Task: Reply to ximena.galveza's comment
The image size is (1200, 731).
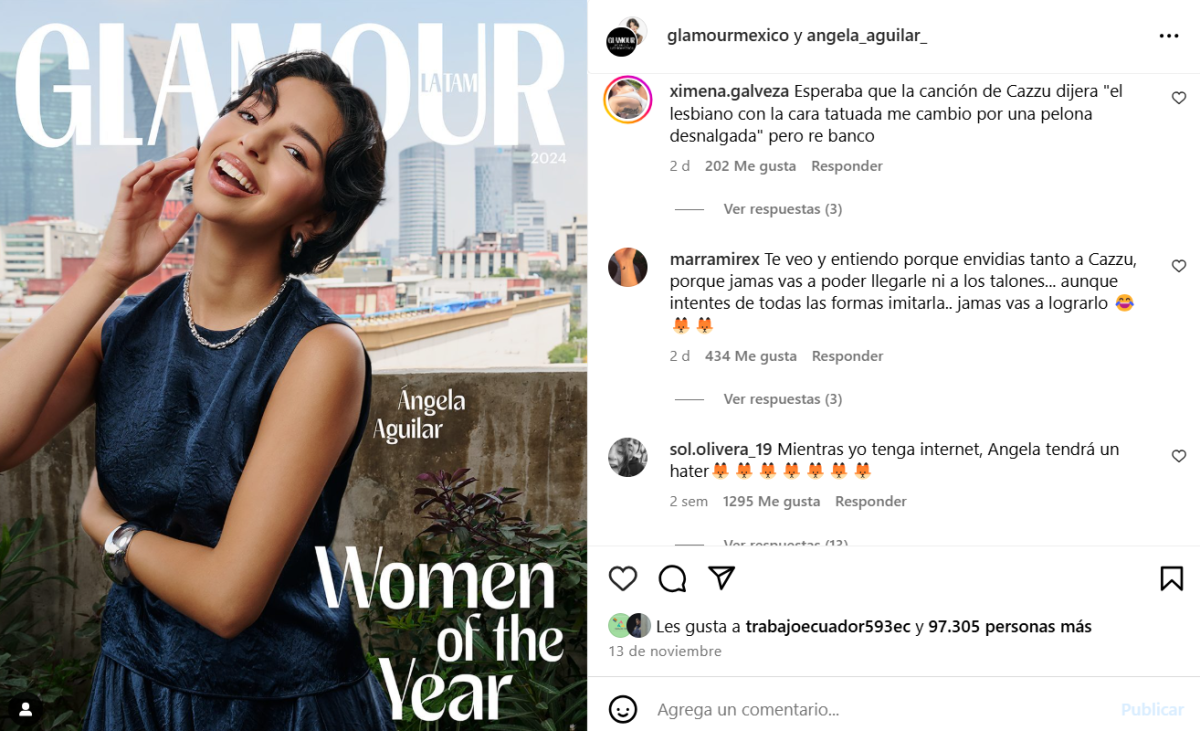Action: [847, 166]
